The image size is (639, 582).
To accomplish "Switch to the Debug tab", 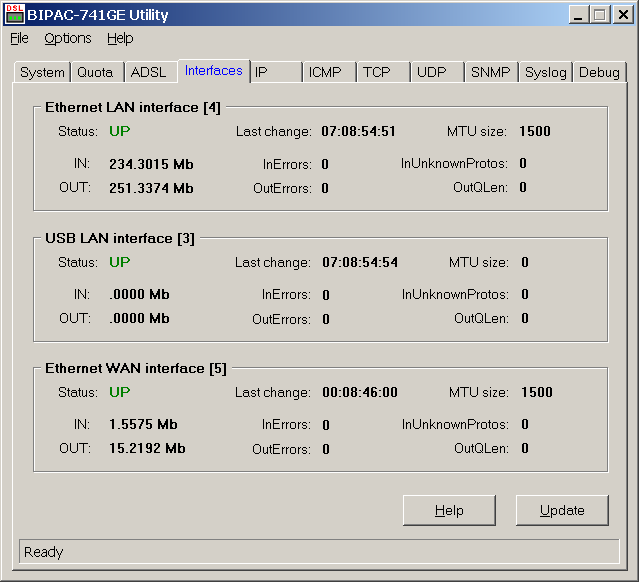I will pos(599,72).
